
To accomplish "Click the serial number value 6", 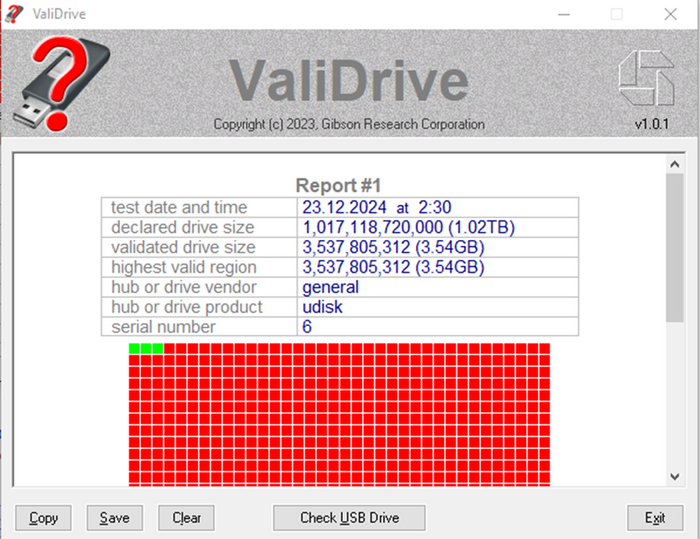I will [307, 327].
